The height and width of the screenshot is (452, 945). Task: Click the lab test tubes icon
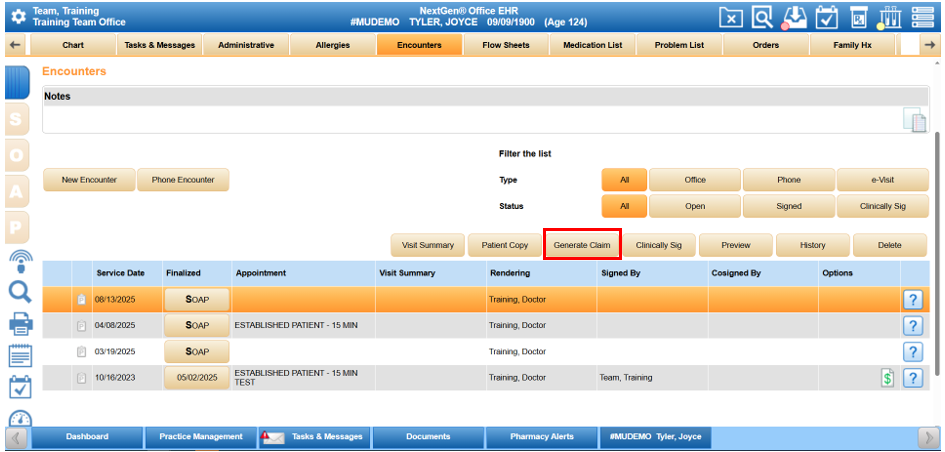[891, 17]
